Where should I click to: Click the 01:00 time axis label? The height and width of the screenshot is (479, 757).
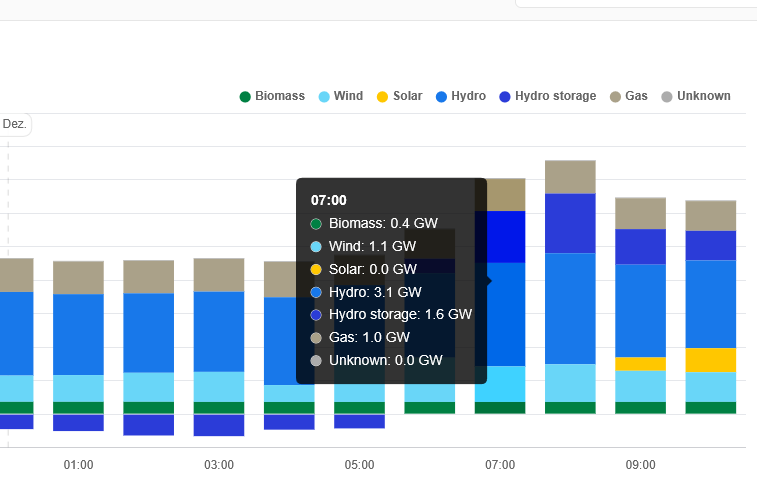tap(78, 465)
